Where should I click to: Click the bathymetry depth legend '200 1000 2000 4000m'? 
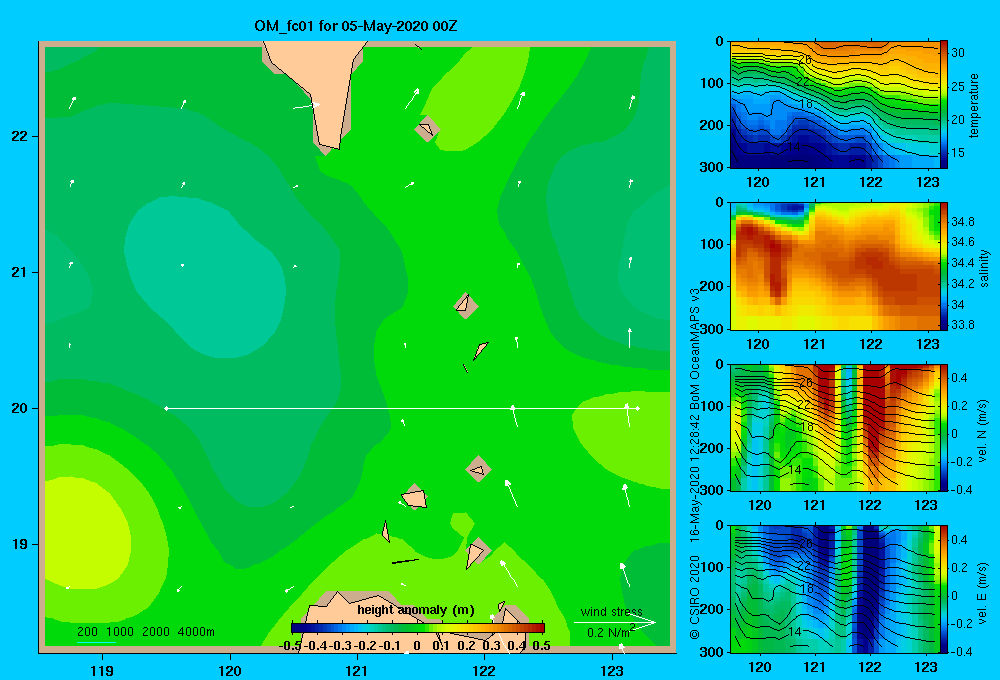(x=146, y=632)
